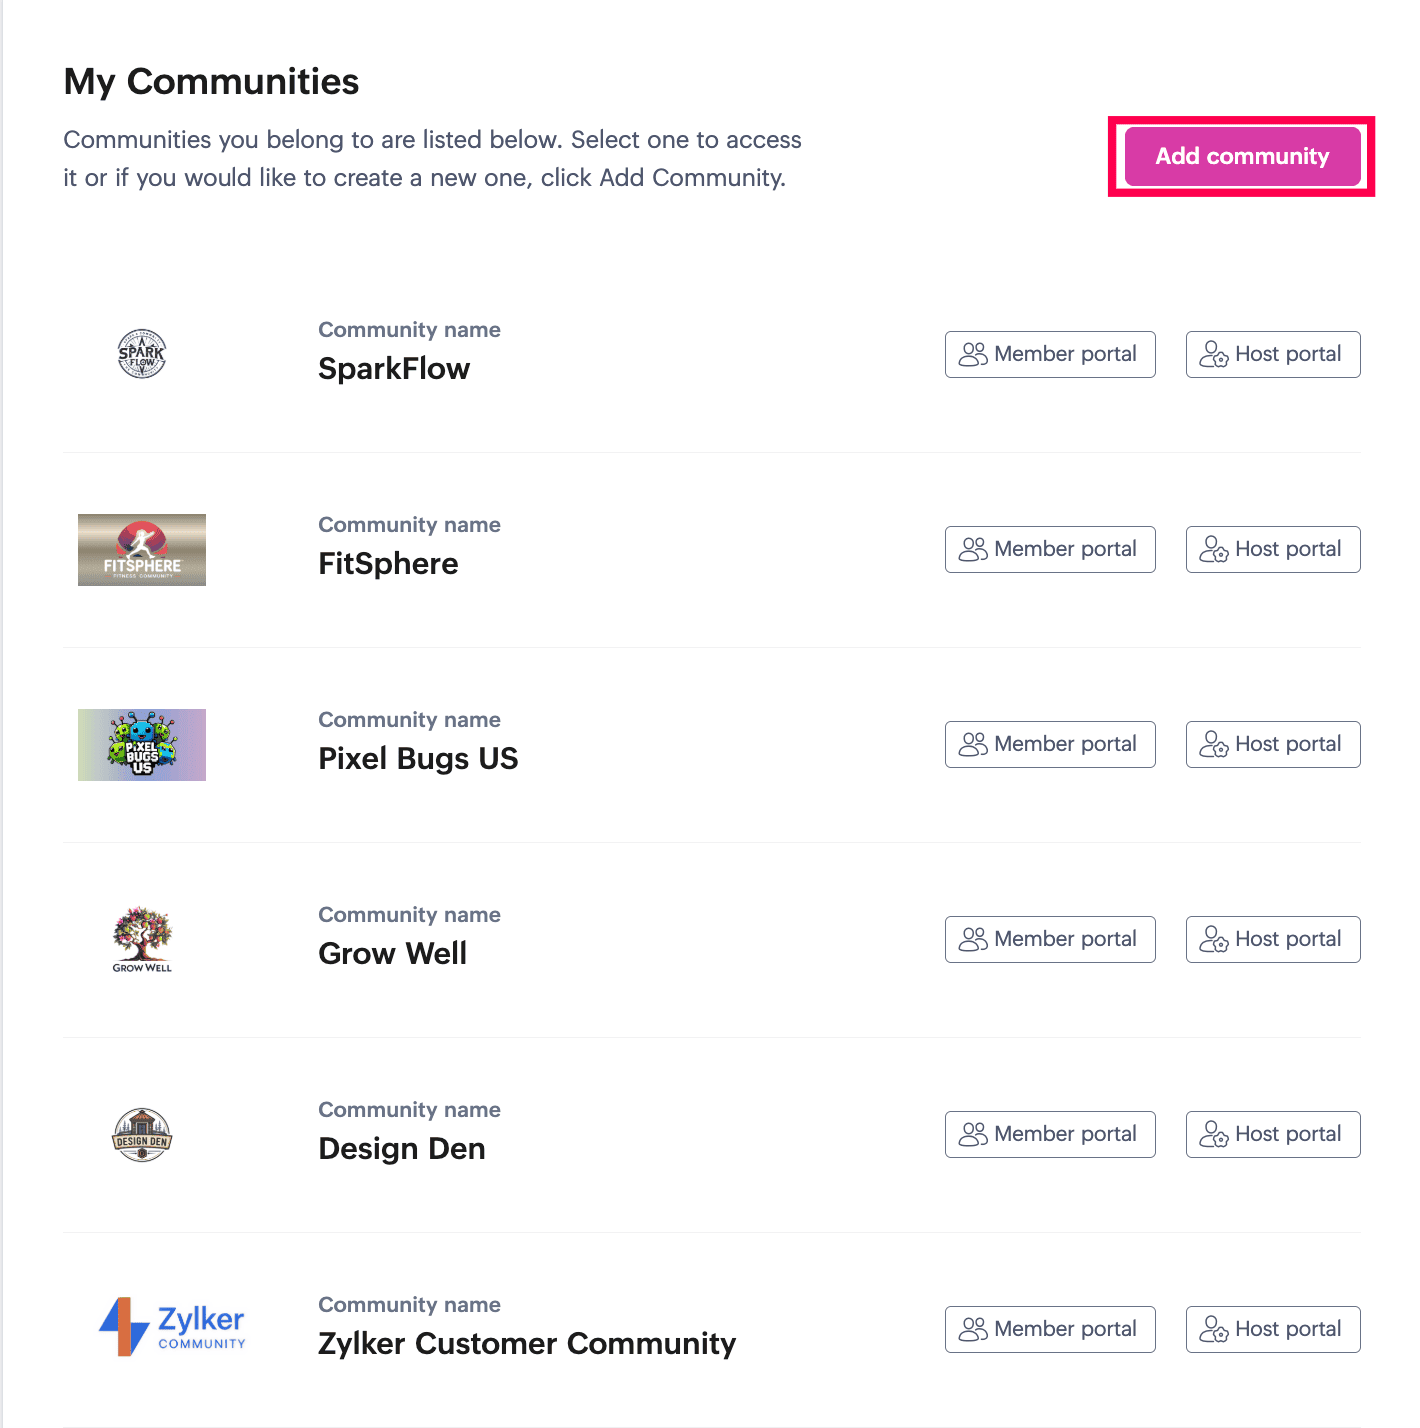This screenshot has width=1420, height=1428.
Task: Select the Design Den community name
Action: (402, 1149)
